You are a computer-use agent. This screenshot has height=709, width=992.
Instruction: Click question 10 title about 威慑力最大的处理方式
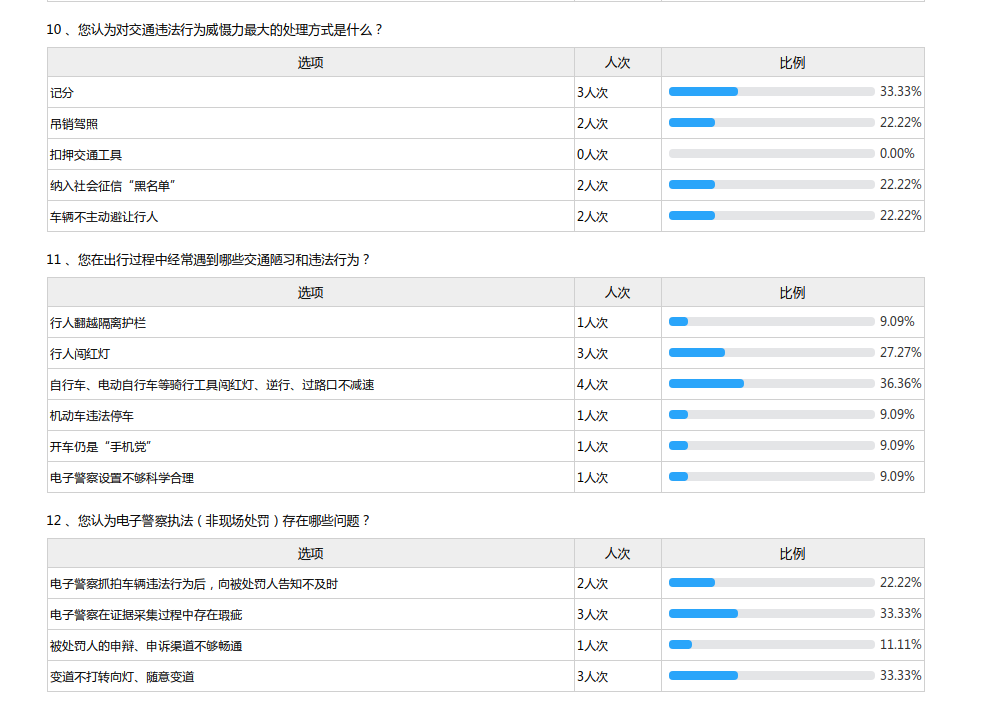215,30
